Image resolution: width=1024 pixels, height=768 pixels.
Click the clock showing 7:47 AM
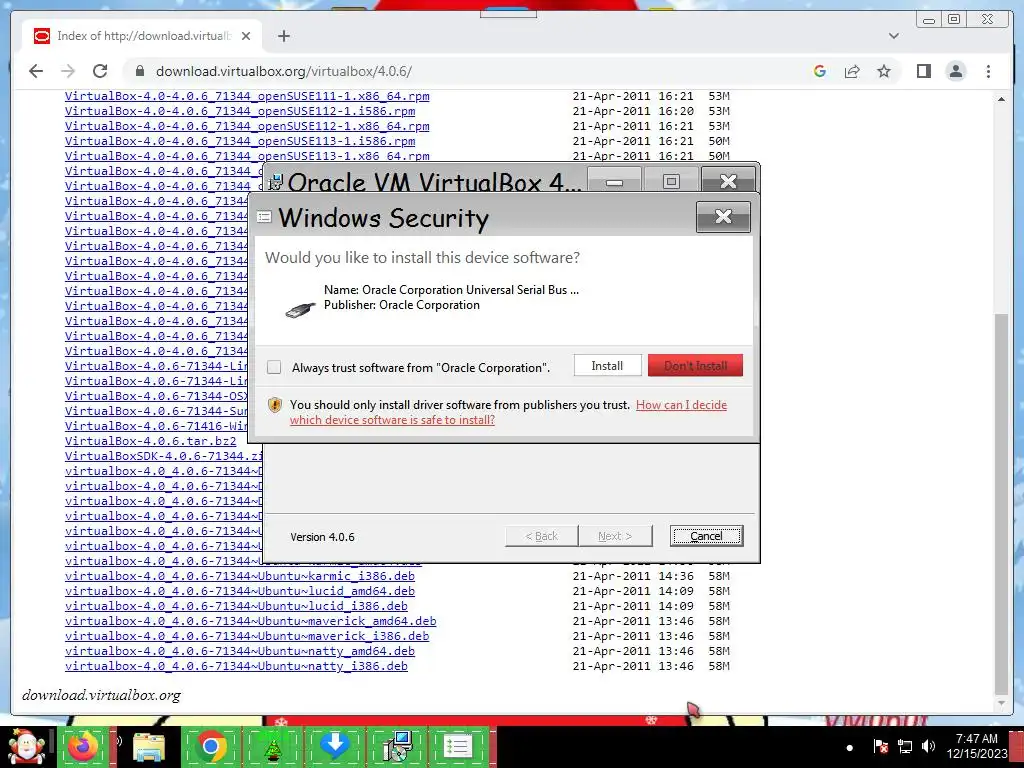tap(977, 739)
